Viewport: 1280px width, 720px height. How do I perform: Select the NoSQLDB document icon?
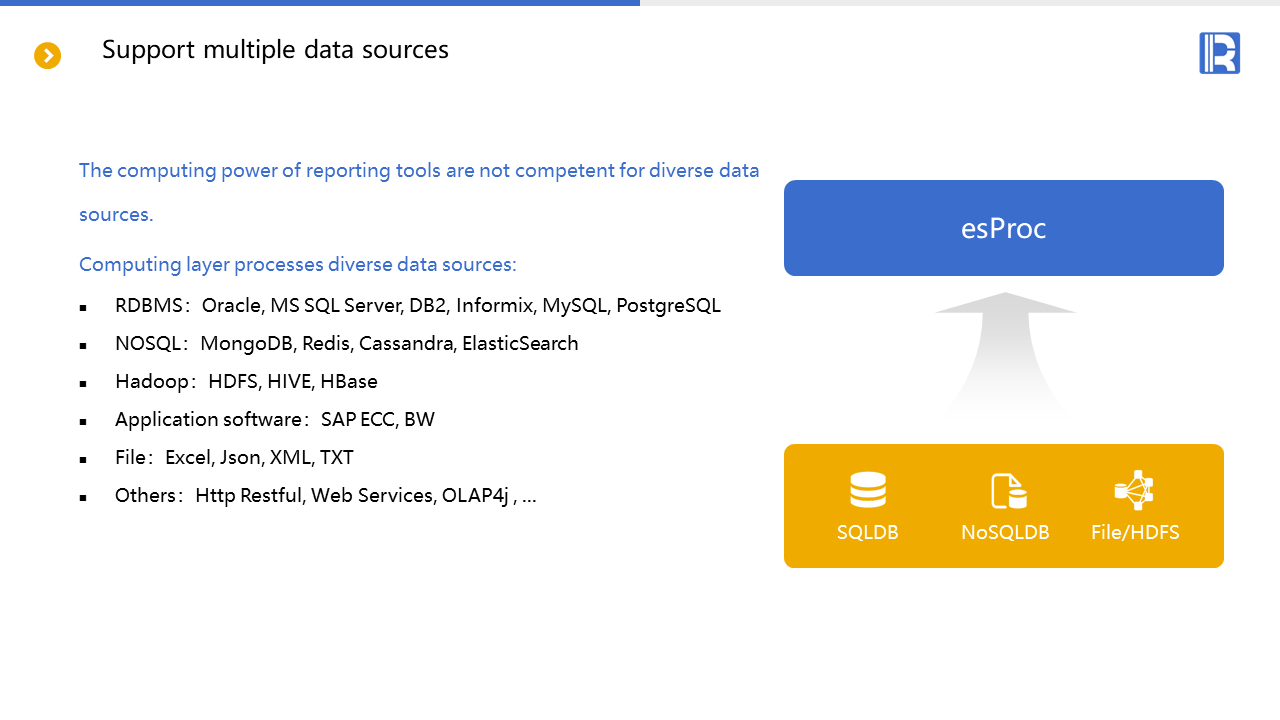[x=1008, y=491]
